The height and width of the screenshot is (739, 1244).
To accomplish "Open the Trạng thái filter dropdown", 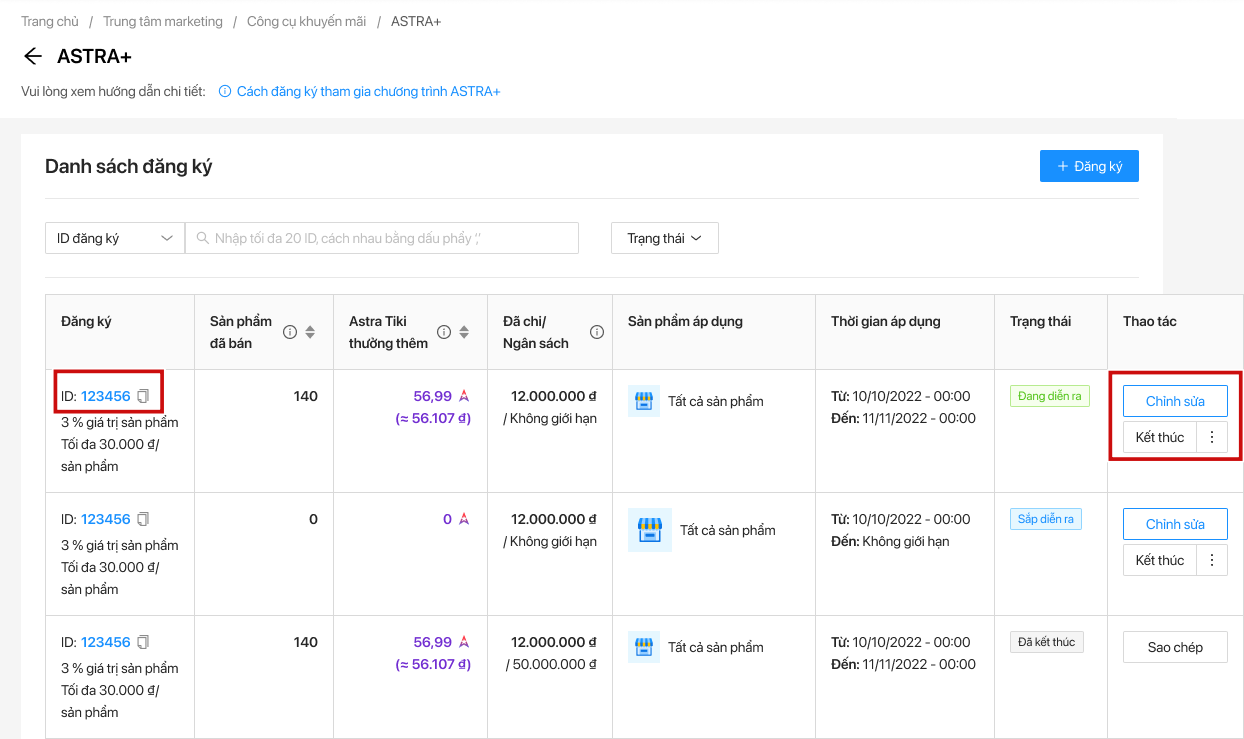I will point(665,238).
